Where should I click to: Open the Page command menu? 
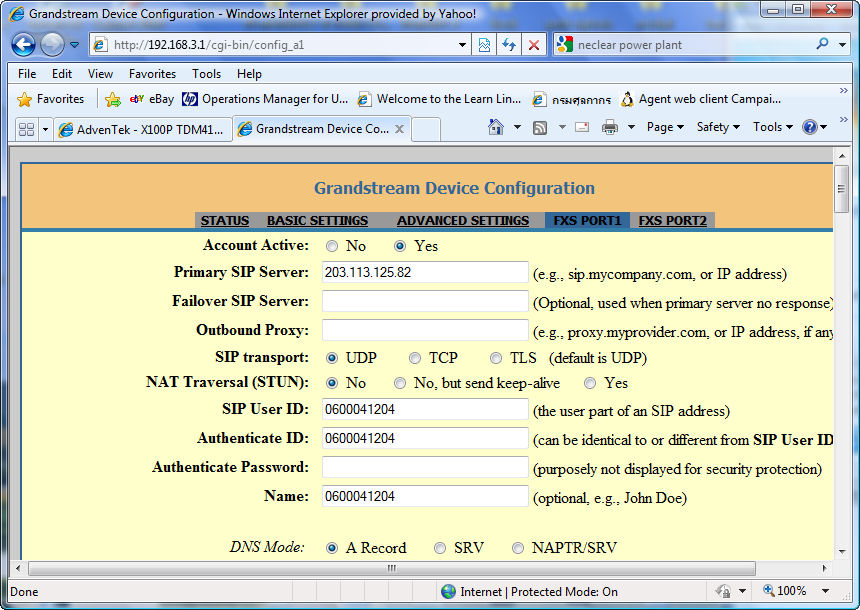(x=665, y=127)
